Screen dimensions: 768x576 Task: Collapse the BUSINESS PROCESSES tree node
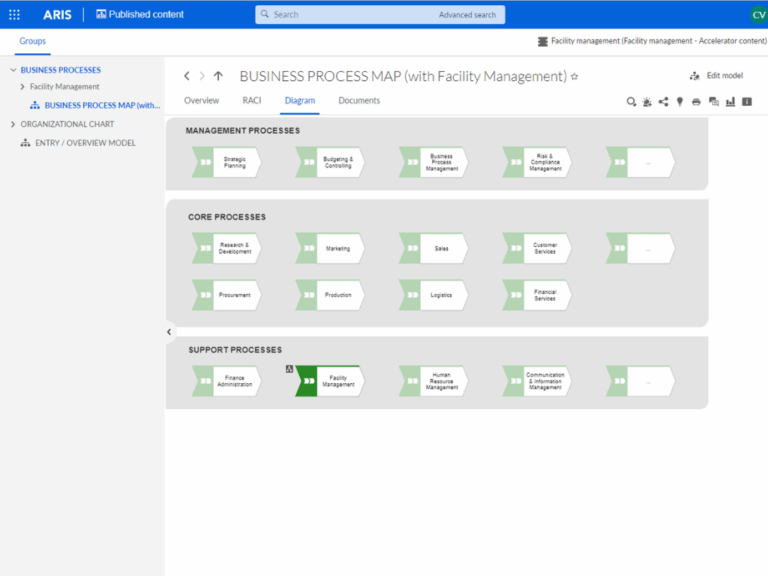[13, 70]
